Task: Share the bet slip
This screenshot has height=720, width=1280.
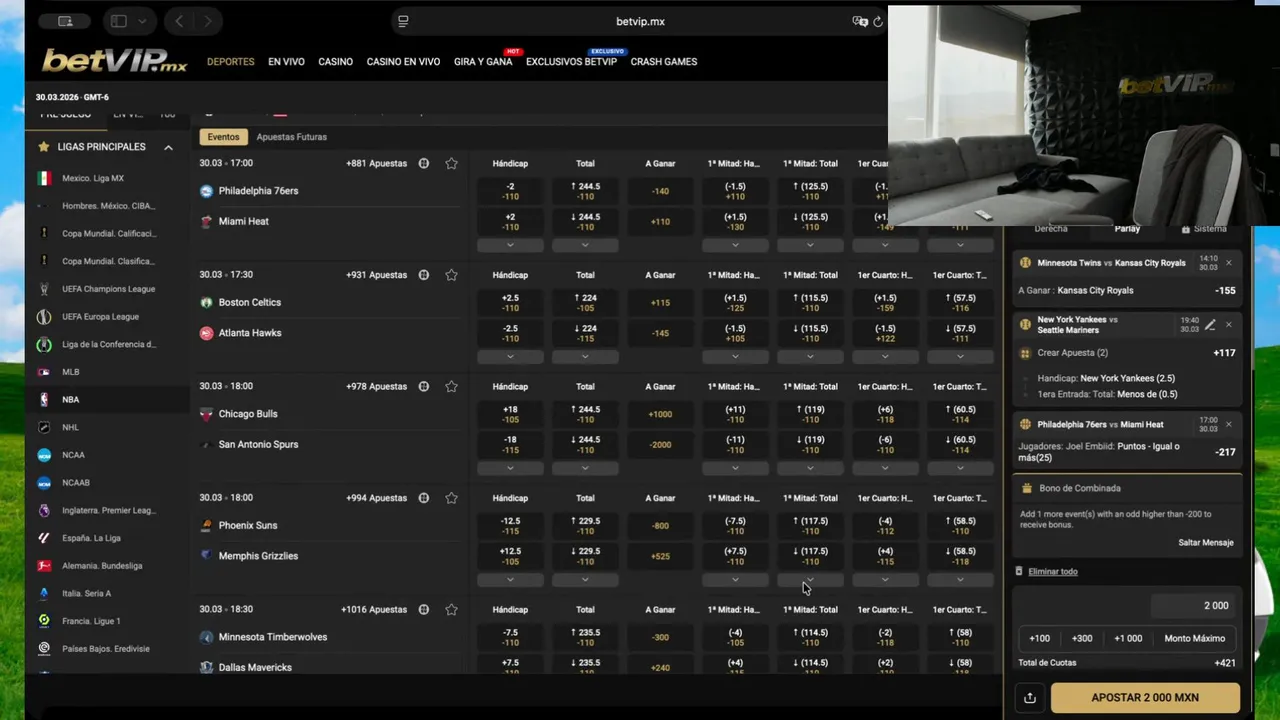Action: [x=1029, y=698]
